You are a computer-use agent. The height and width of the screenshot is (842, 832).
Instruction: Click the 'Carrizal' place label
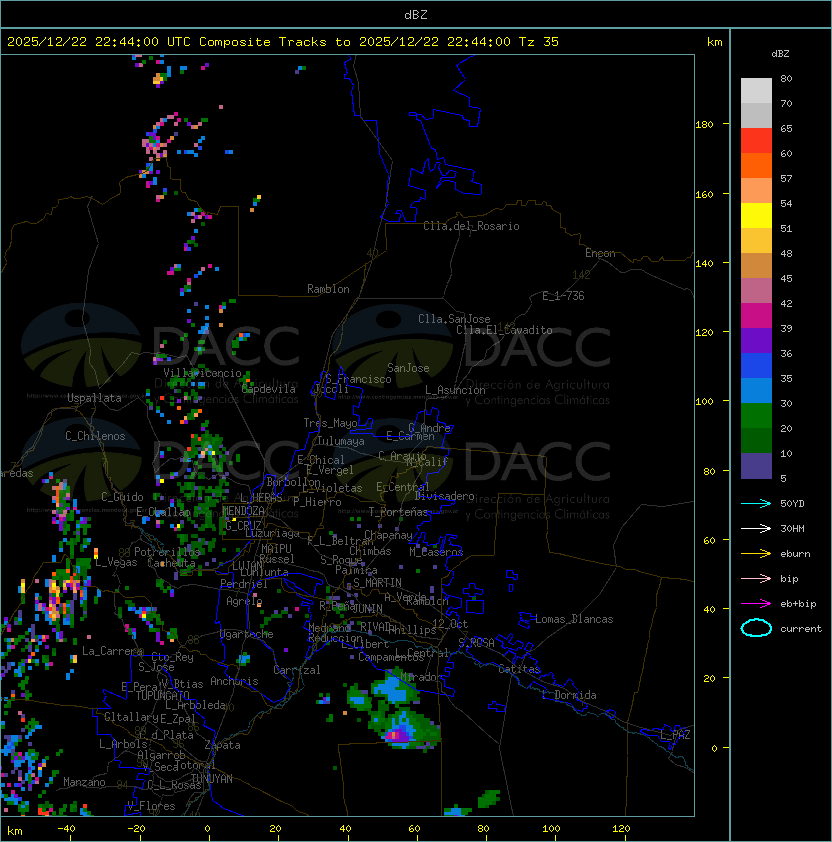(x=296, y=670)
